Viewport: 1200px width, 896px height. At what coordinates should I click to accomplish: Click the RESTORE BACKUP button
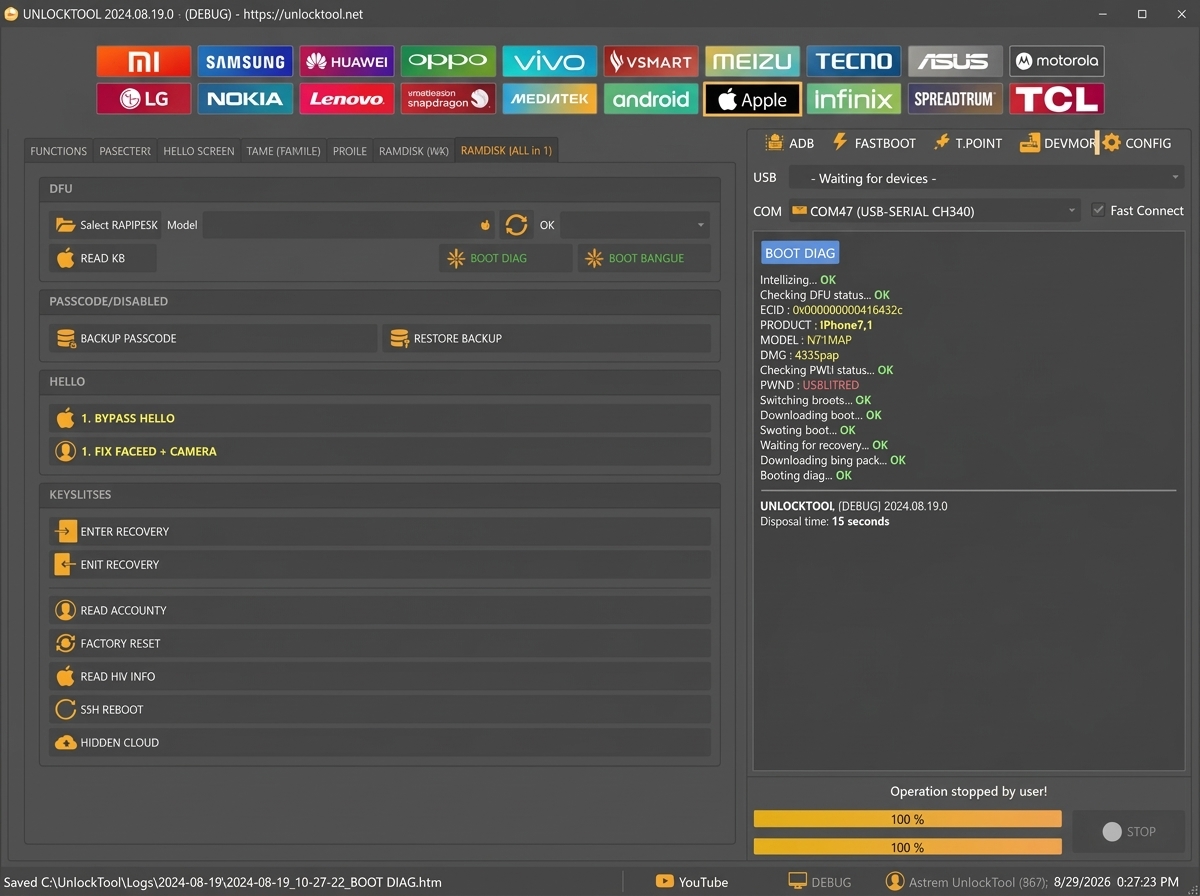coord(547,338)
